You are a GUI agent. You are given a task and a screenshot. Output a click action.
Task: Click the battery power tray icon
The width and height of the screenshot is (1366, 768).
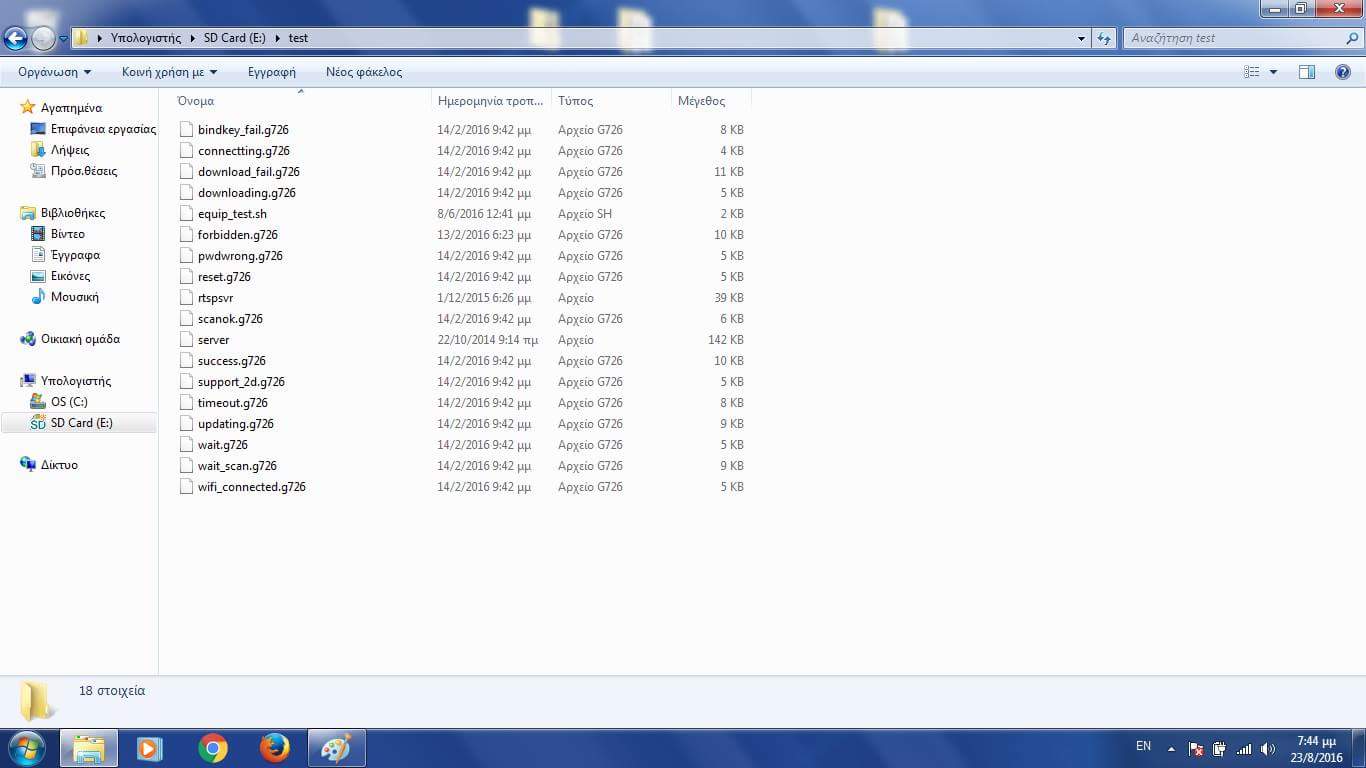pyautogui.click(x=1220, y=748)
